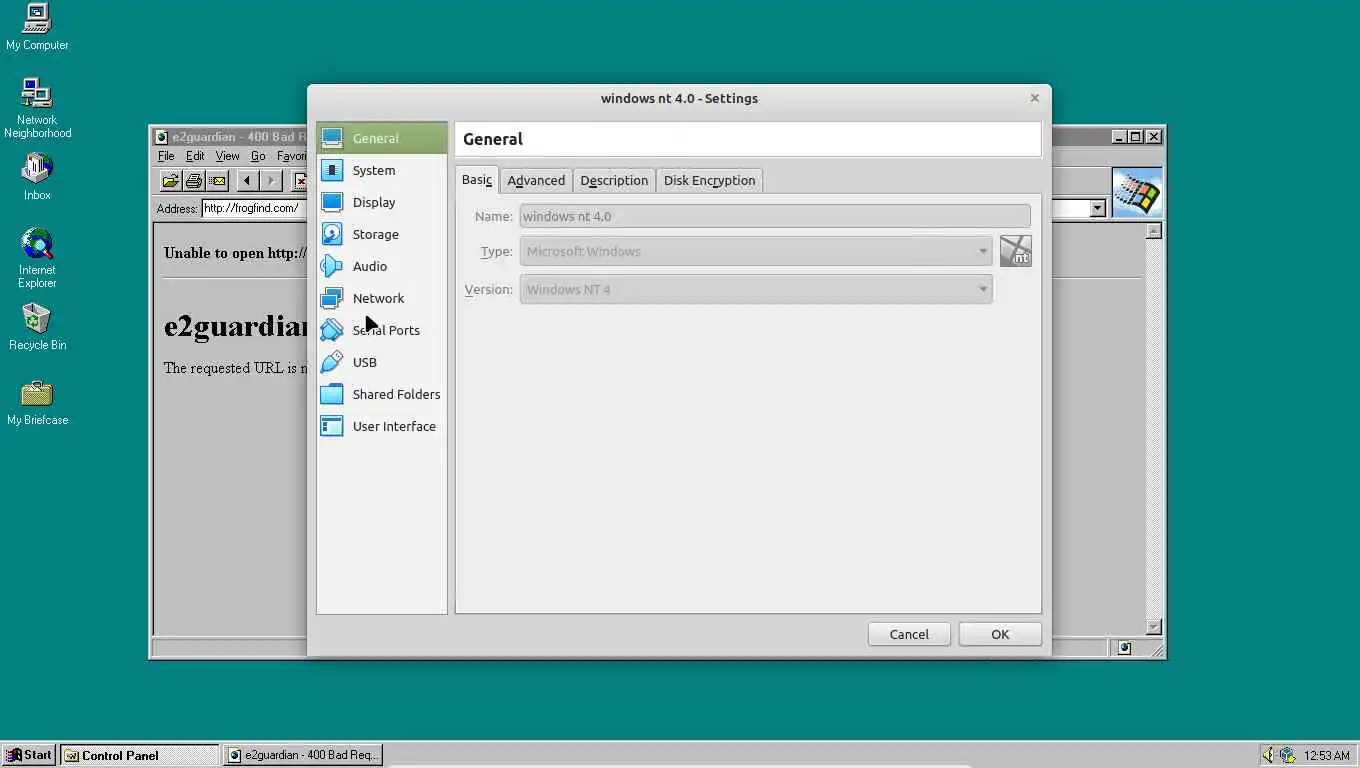
Task: Open the Shared Folders settings category
Action: point(382,394)
